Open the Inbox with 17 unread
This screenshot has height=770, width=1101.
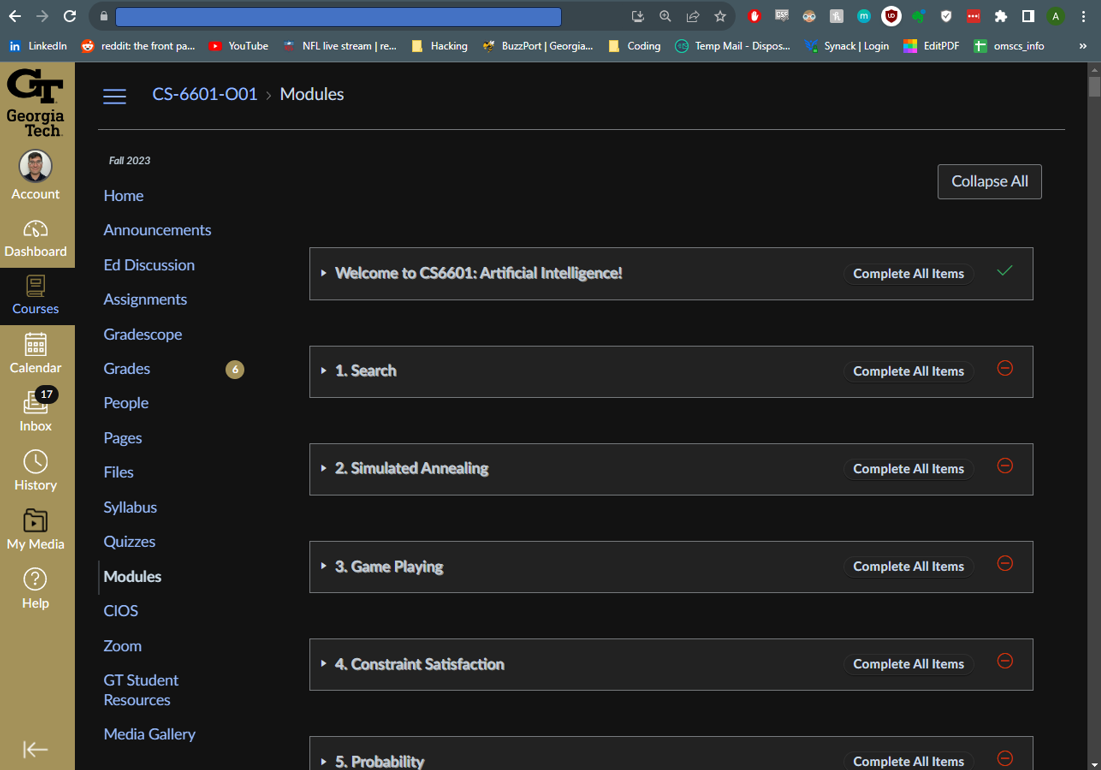point(36,411)
